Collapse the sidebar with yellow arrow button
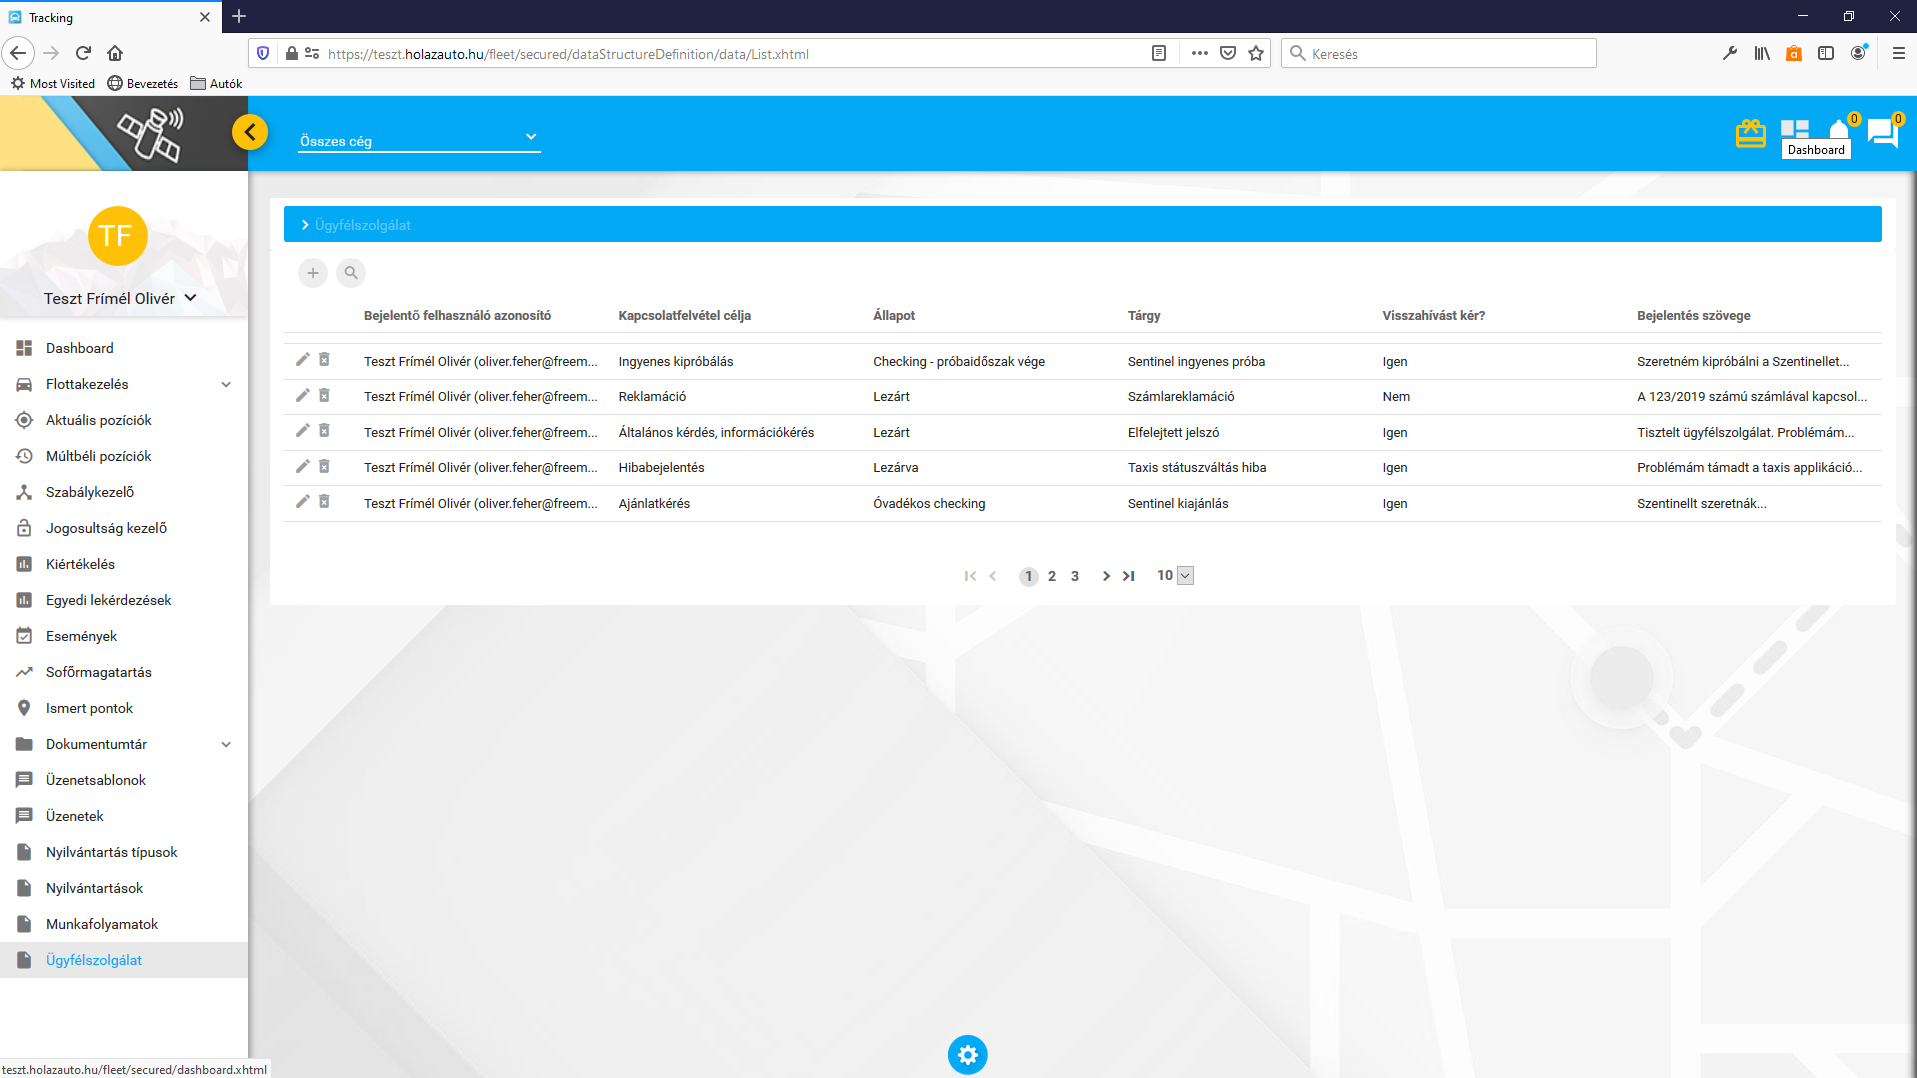This screenshot has width=1917, height=1078. tap(250, 132)
